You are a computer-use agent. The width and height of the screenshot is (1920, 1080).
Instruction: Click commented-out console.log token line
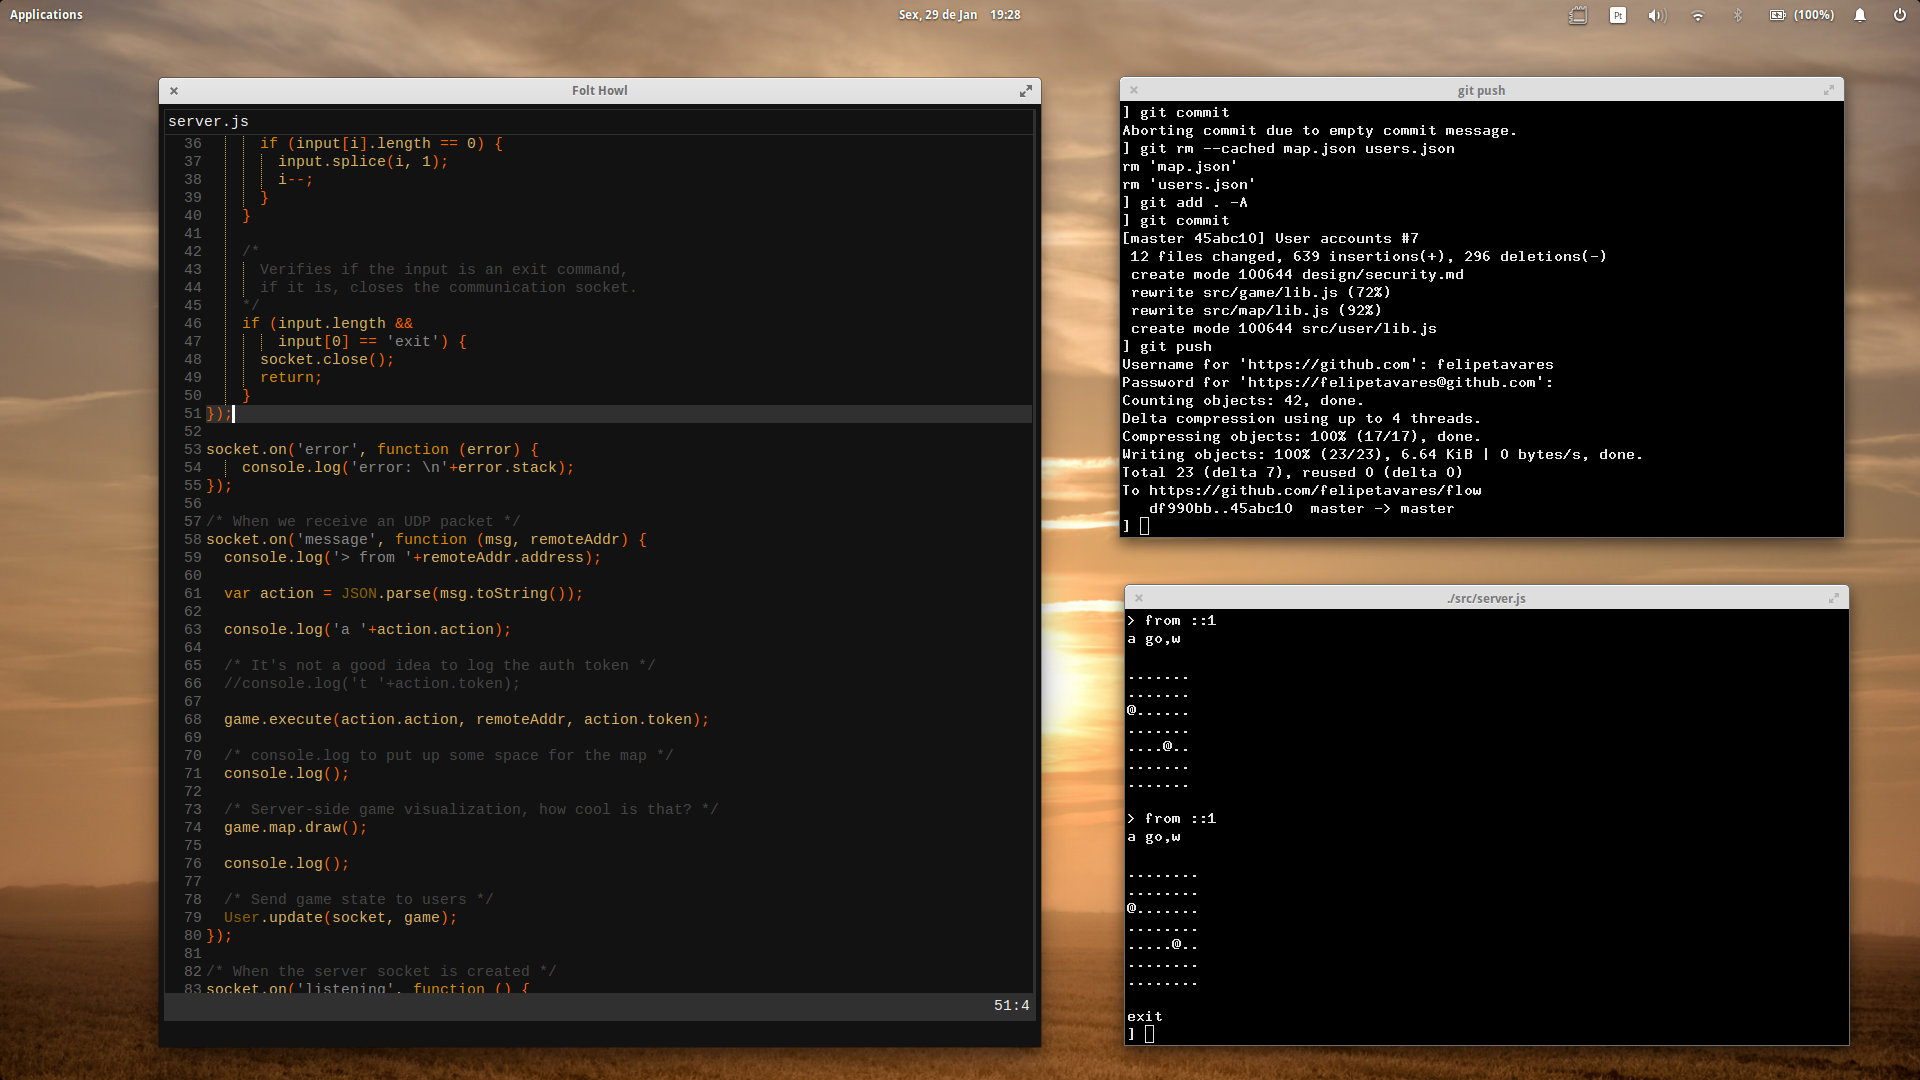pyautogui.click(x=372, y=684)
